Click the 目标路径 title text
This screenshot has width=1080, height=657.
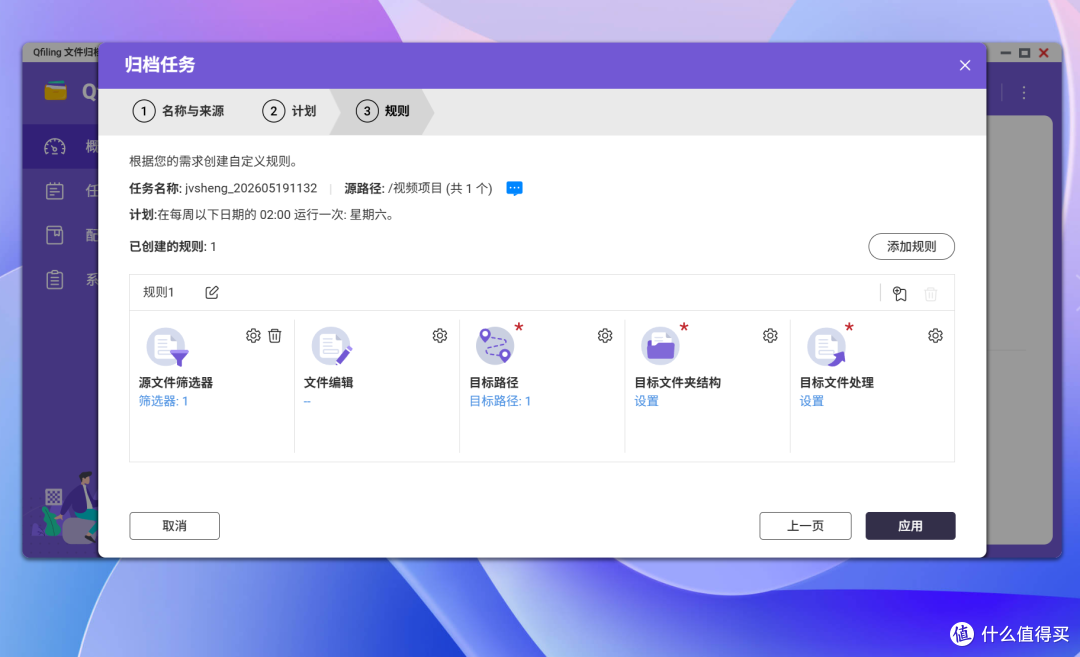click(x=494, y=382)
